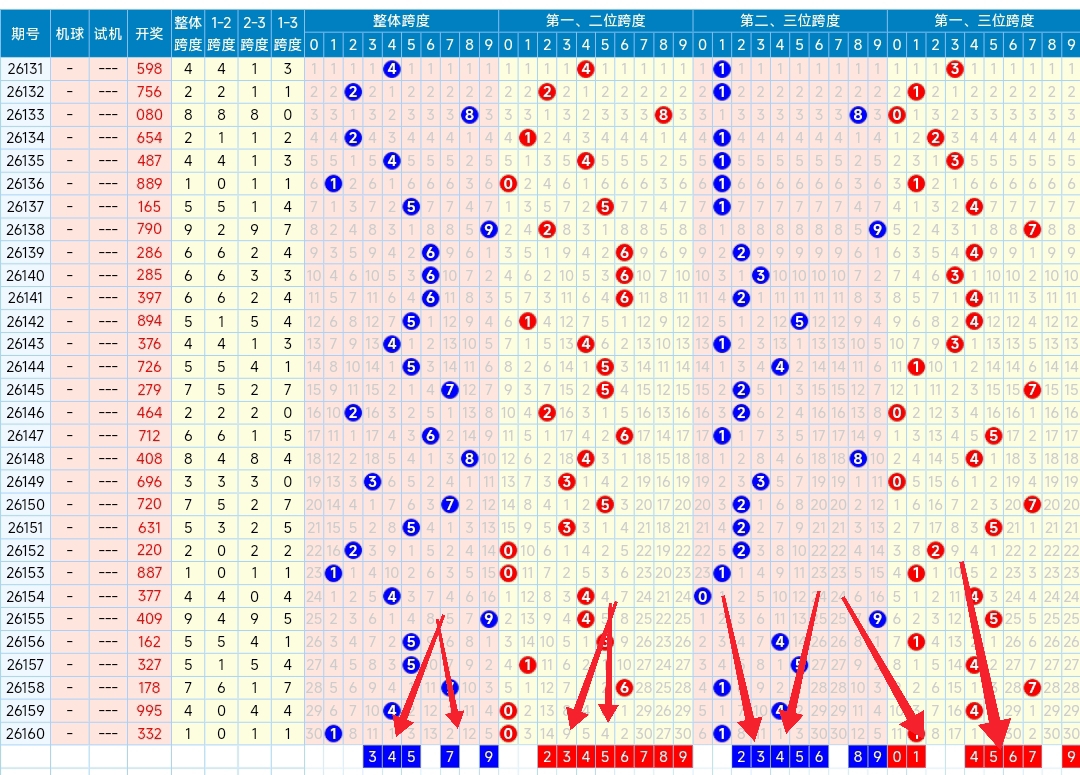The width and height of the screenshot is (1080, 775).
Task: Click draw result 165
Action: point(149,206)
